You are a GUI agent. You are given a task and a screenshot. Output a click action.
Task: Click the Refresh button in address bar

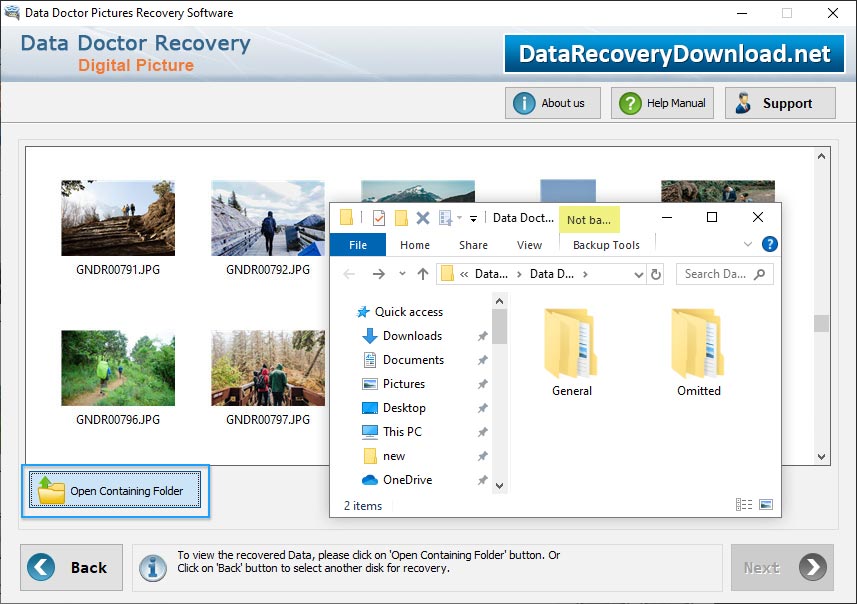[x=656, y=274]
